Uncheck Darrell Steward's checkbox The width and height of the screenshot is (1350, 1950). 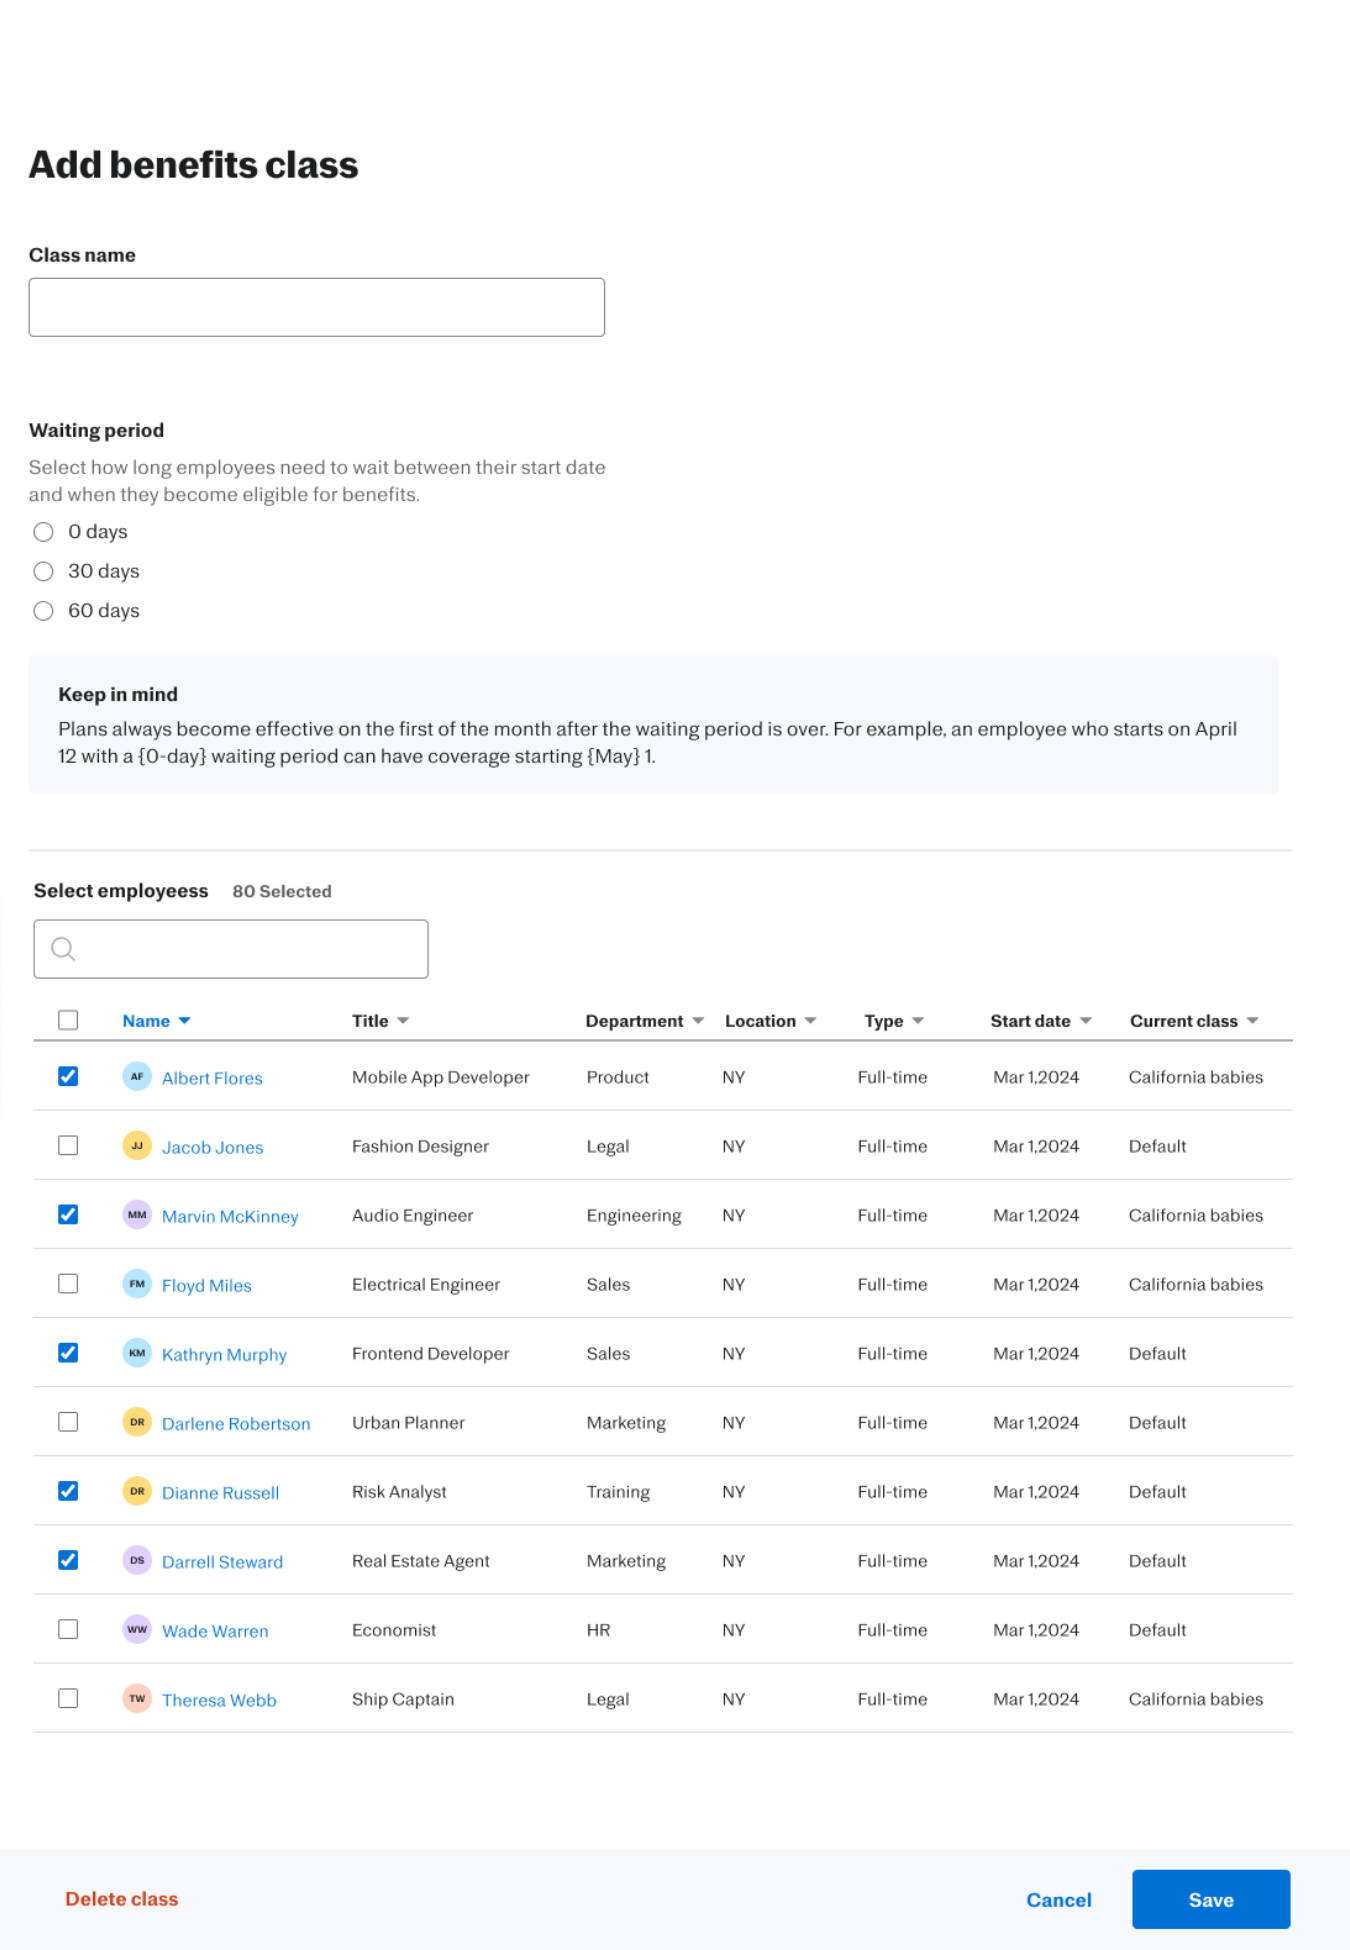(x=68, y=1559)
